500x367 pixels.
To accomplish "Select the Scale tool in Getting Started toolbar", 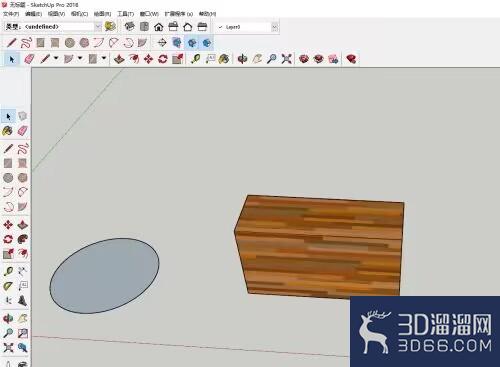I will click(x=177, y=59).
